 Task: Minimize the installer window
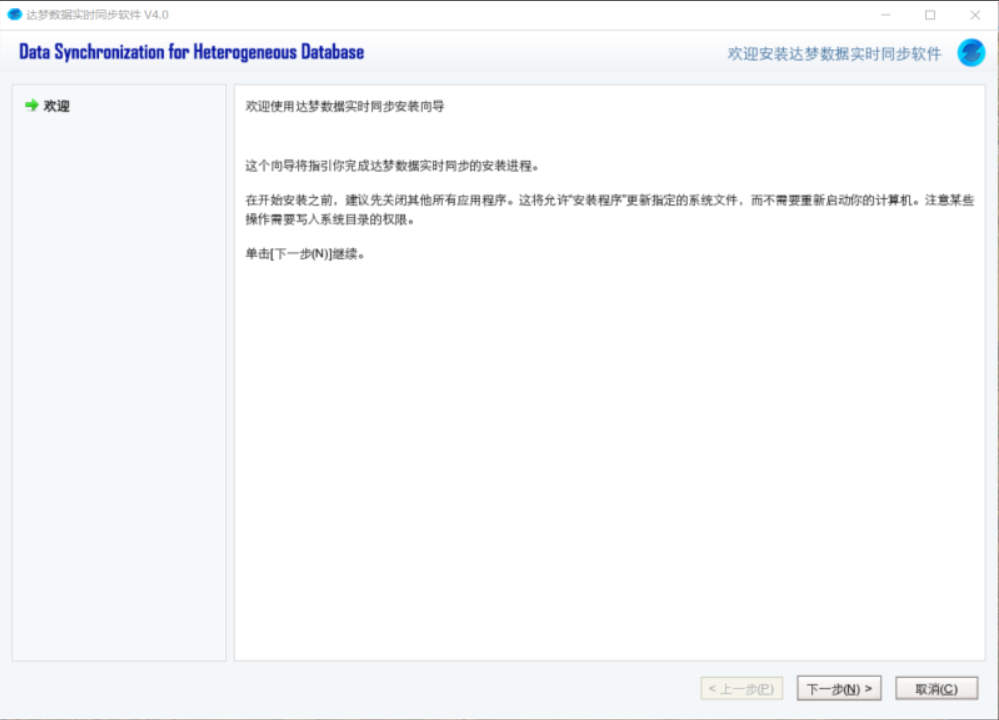[x=886, y=15]
